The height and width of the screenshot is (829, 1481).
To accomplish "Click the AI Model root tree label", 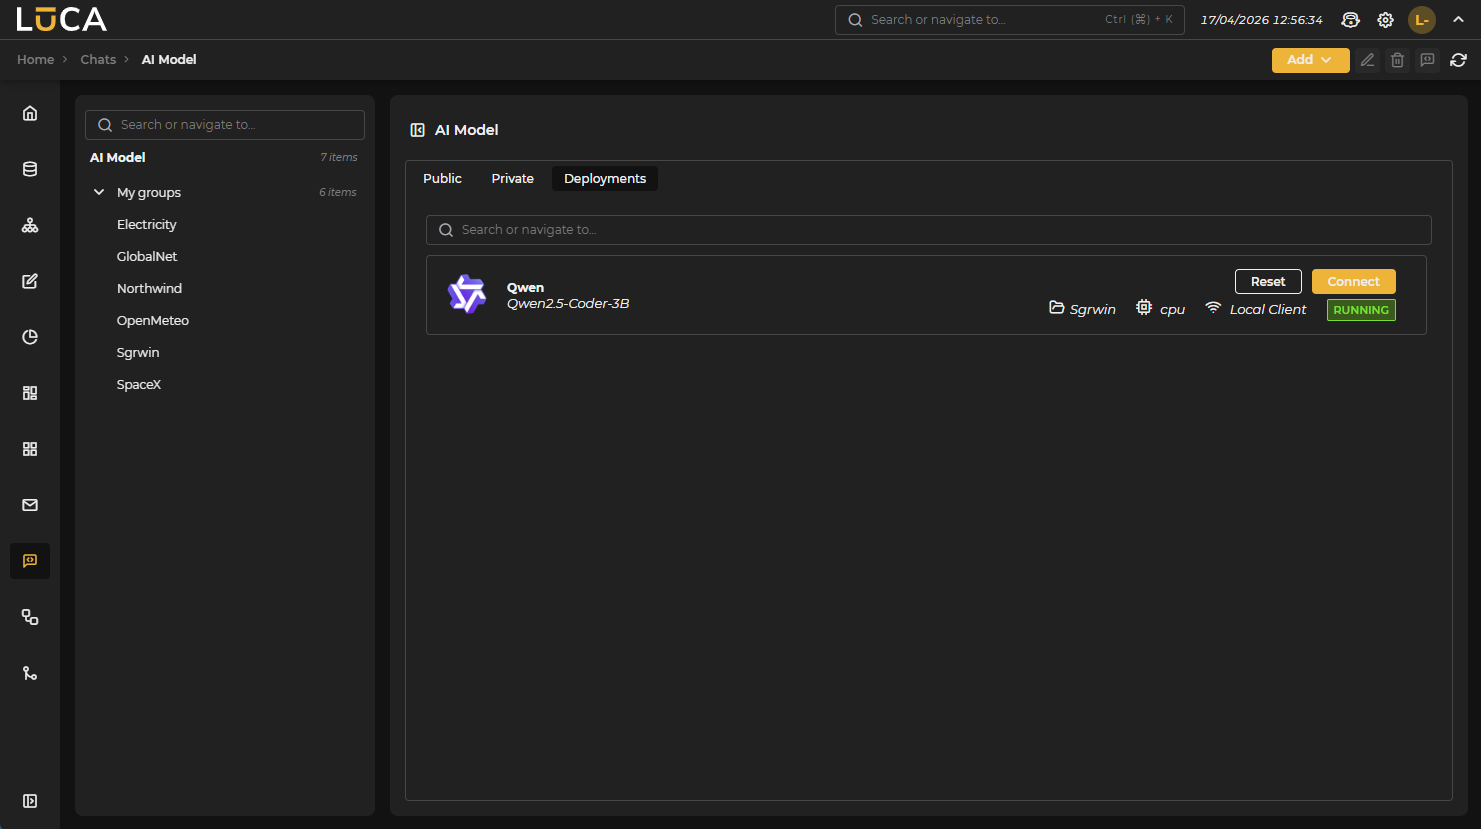I will pos(117,158).
